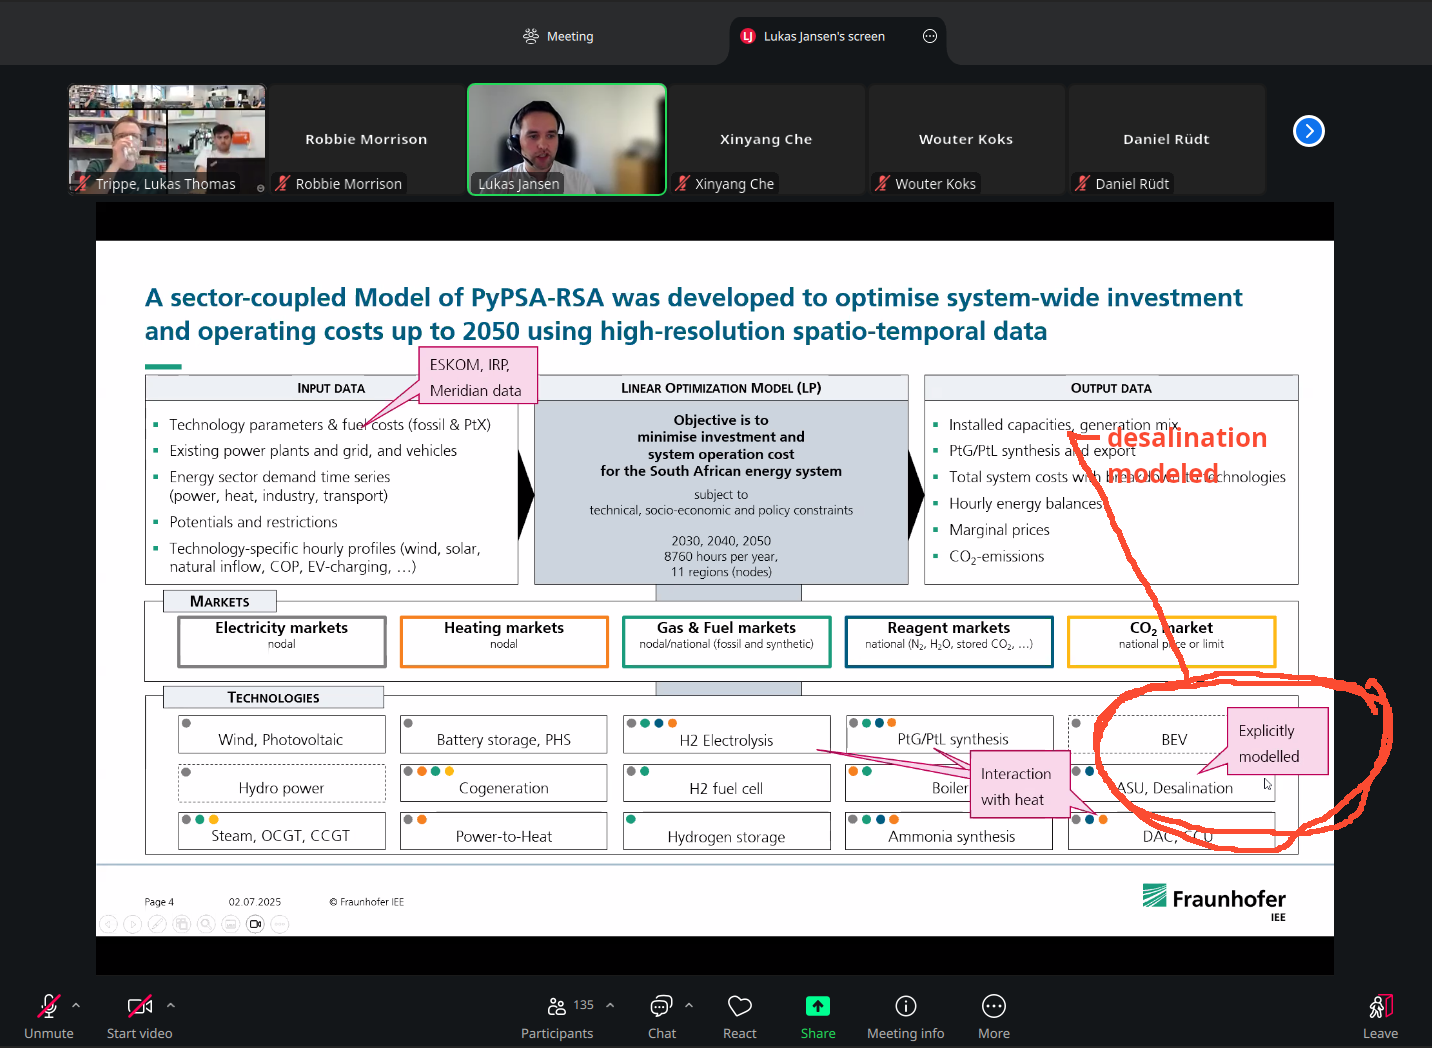
Task: Click the participant count 135
Action: [x=584, y=1005]
